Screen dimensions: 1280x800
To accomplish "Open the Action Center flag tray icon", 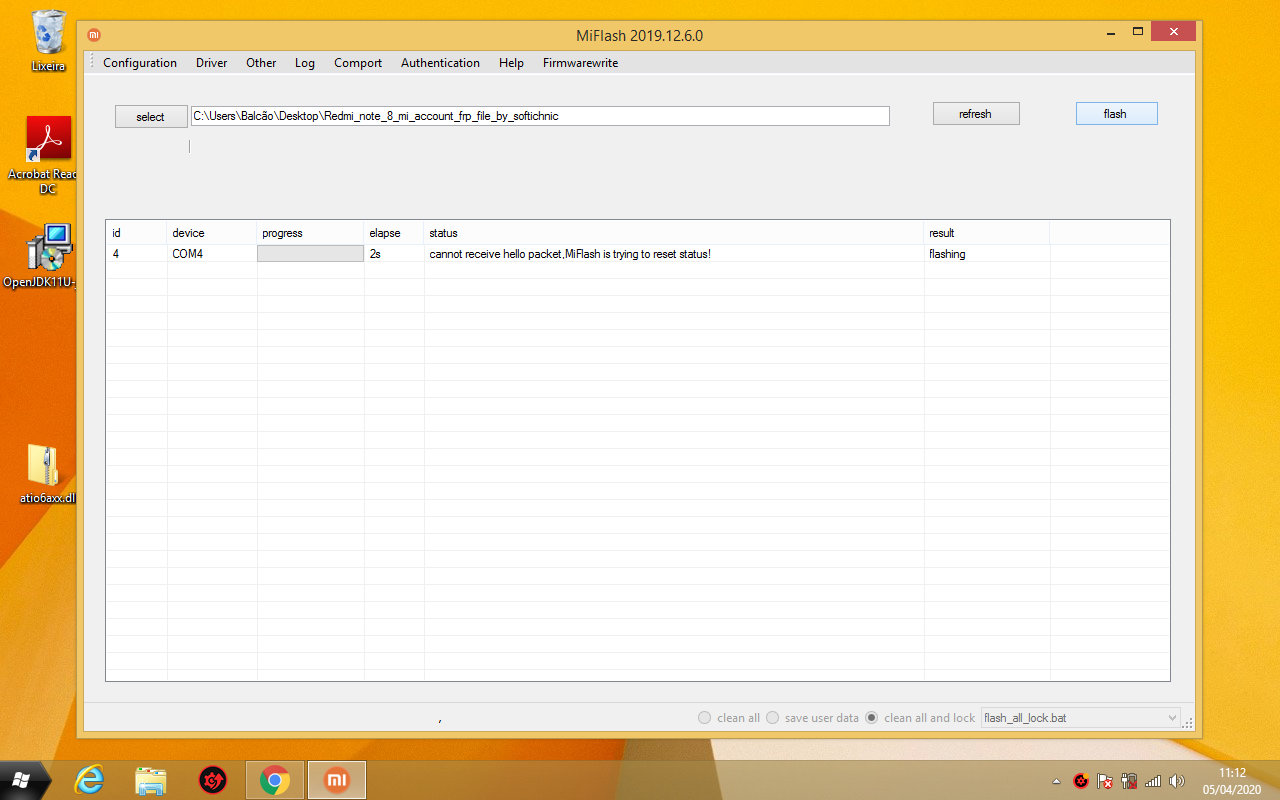I will point(1106,781).
